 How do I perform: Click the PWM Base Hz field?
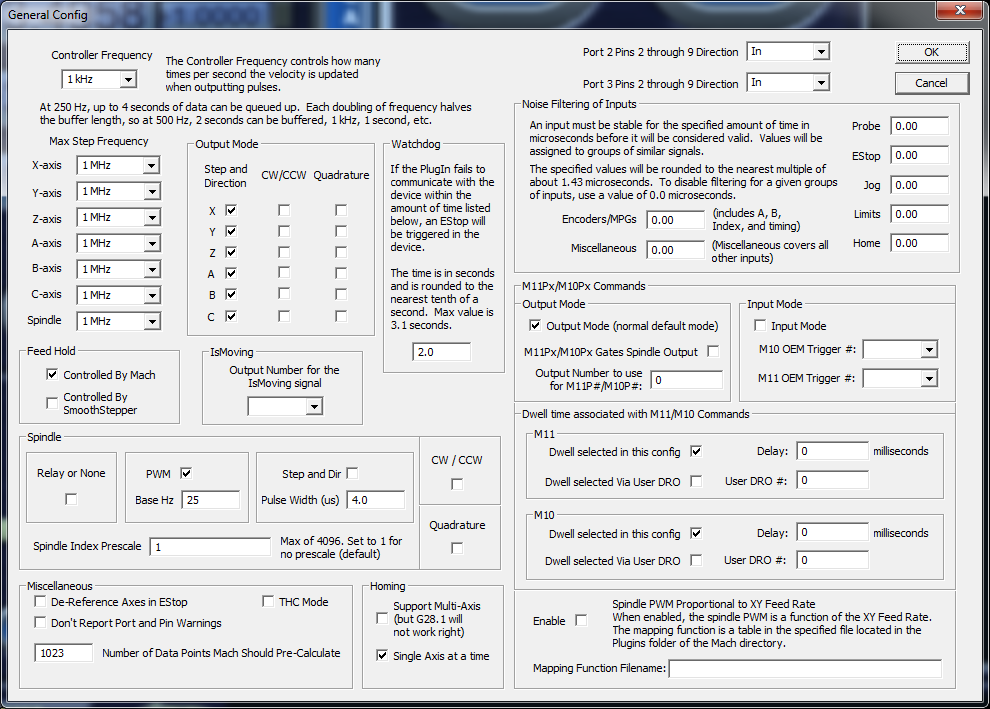211,499
